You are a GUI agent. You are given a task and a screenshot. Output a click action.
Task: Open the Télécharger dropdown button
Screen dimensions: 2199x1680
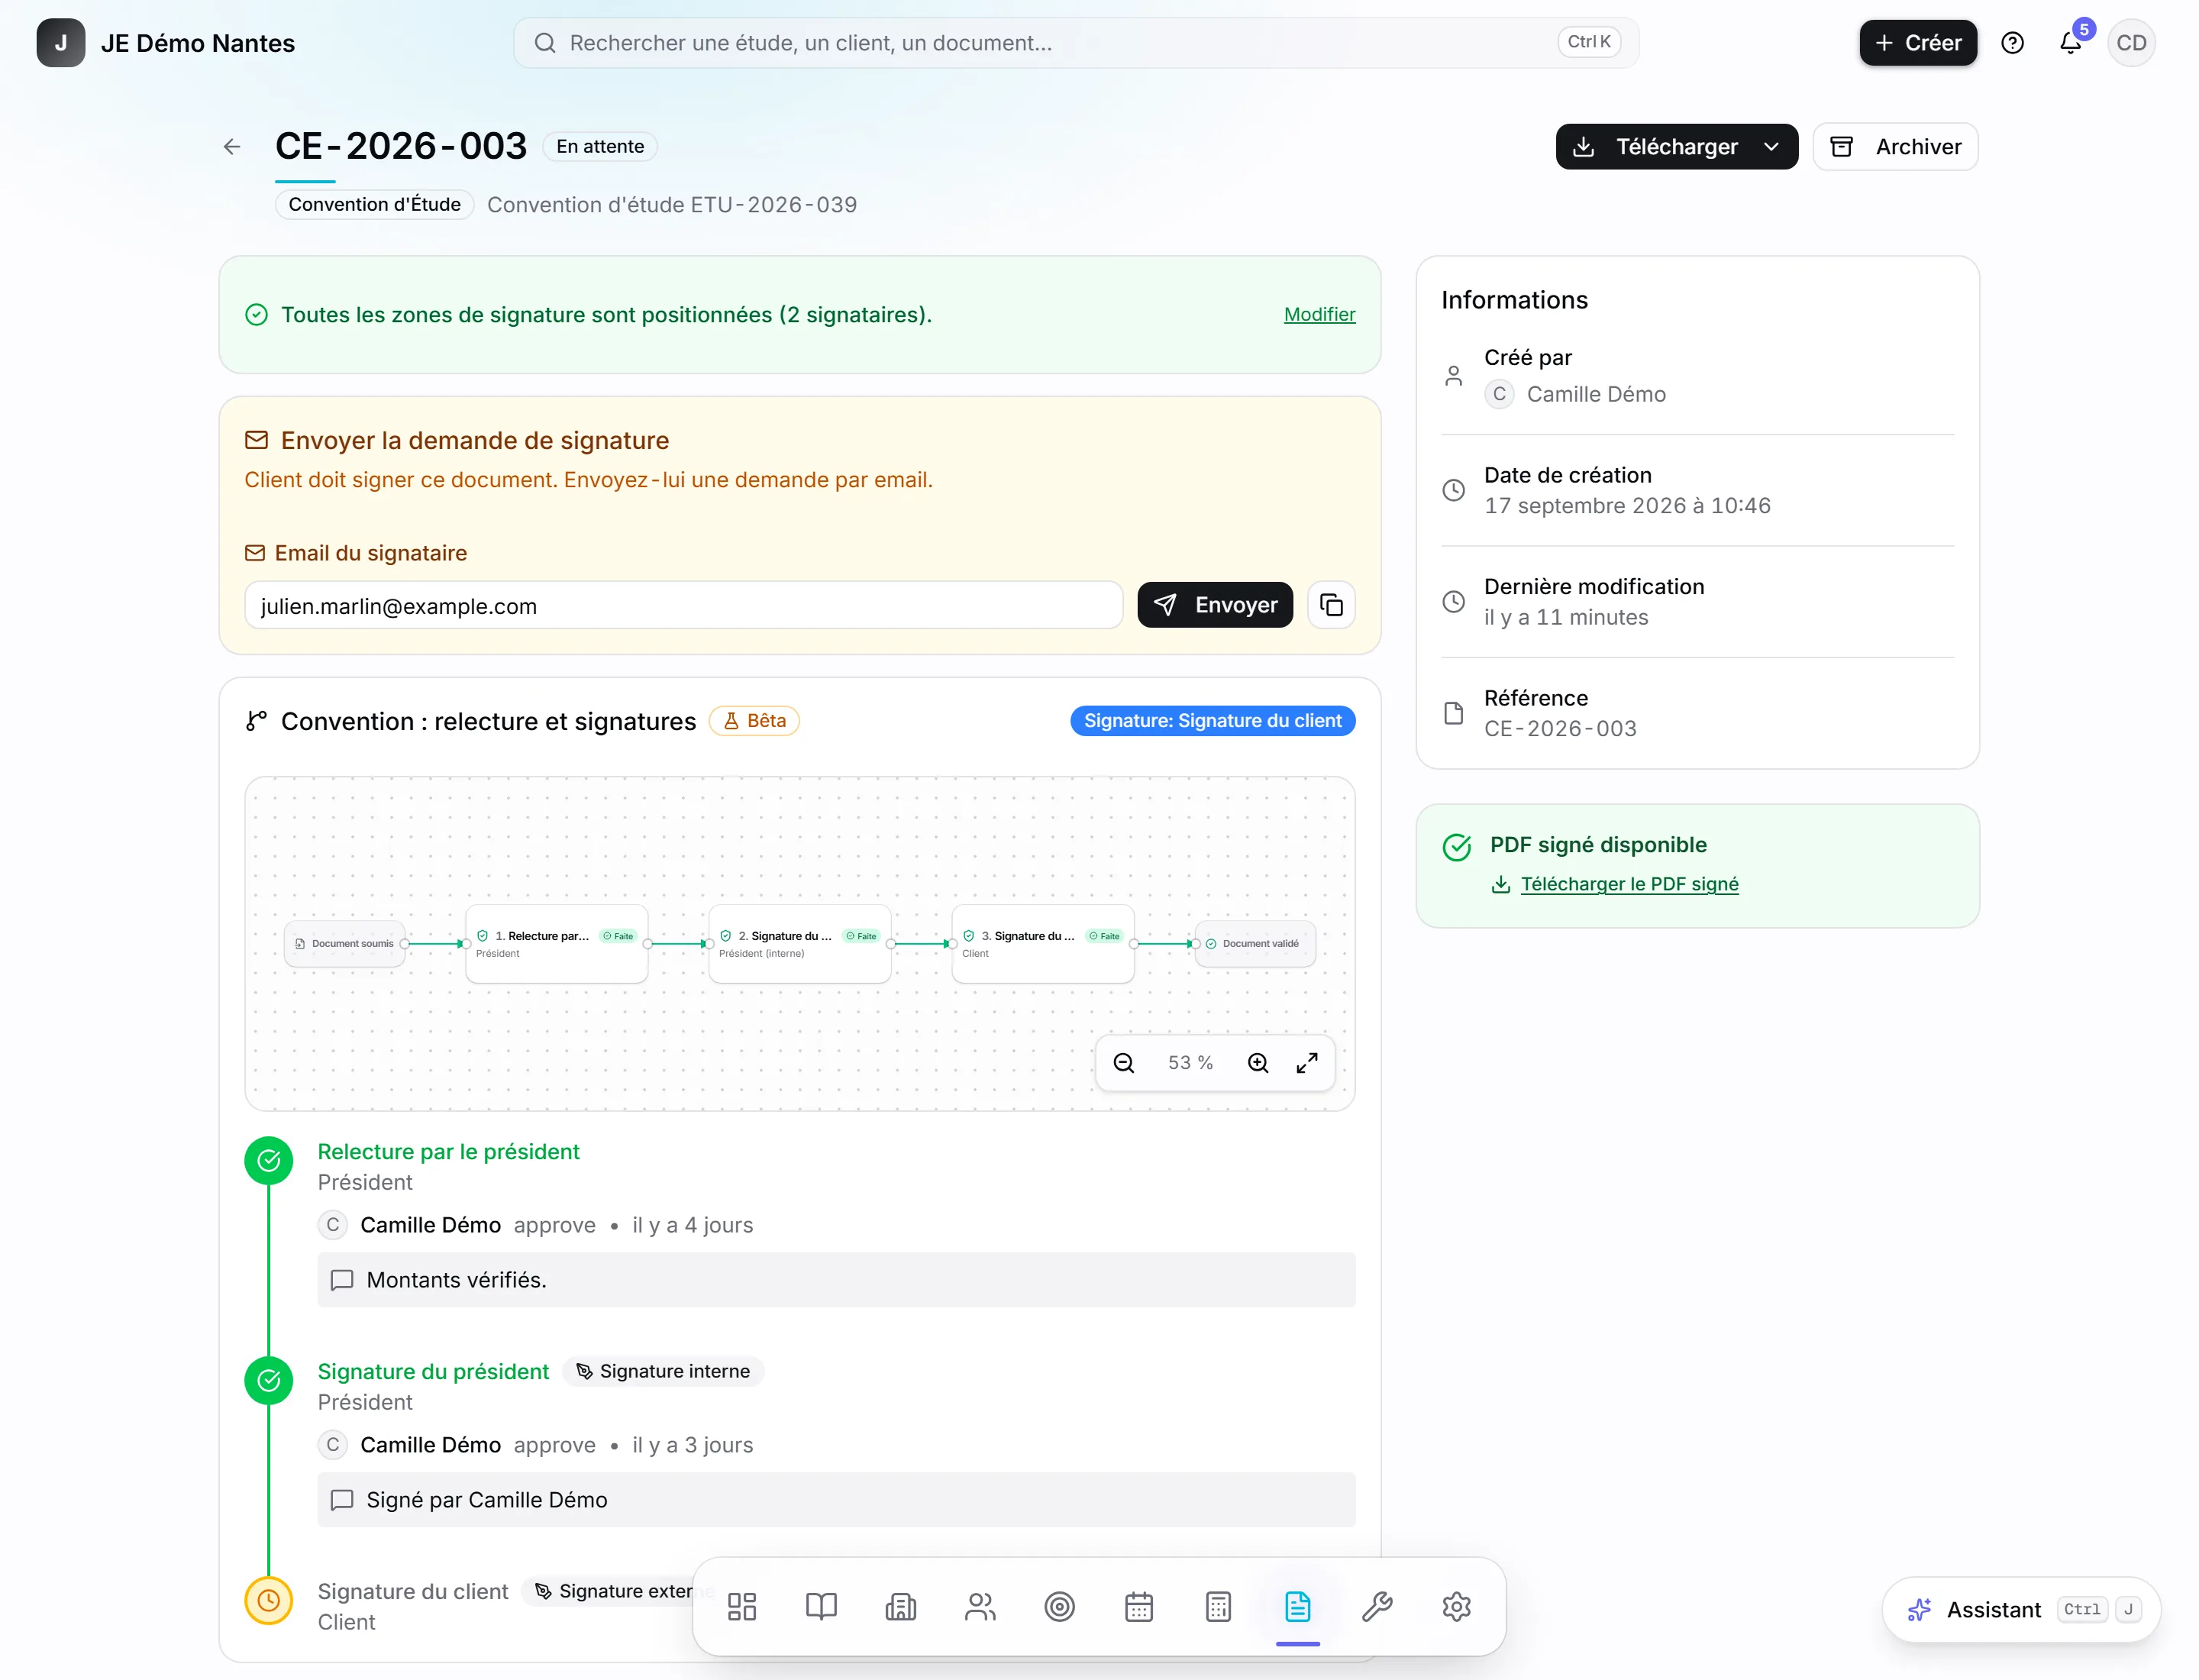[x=1677, y=147]
